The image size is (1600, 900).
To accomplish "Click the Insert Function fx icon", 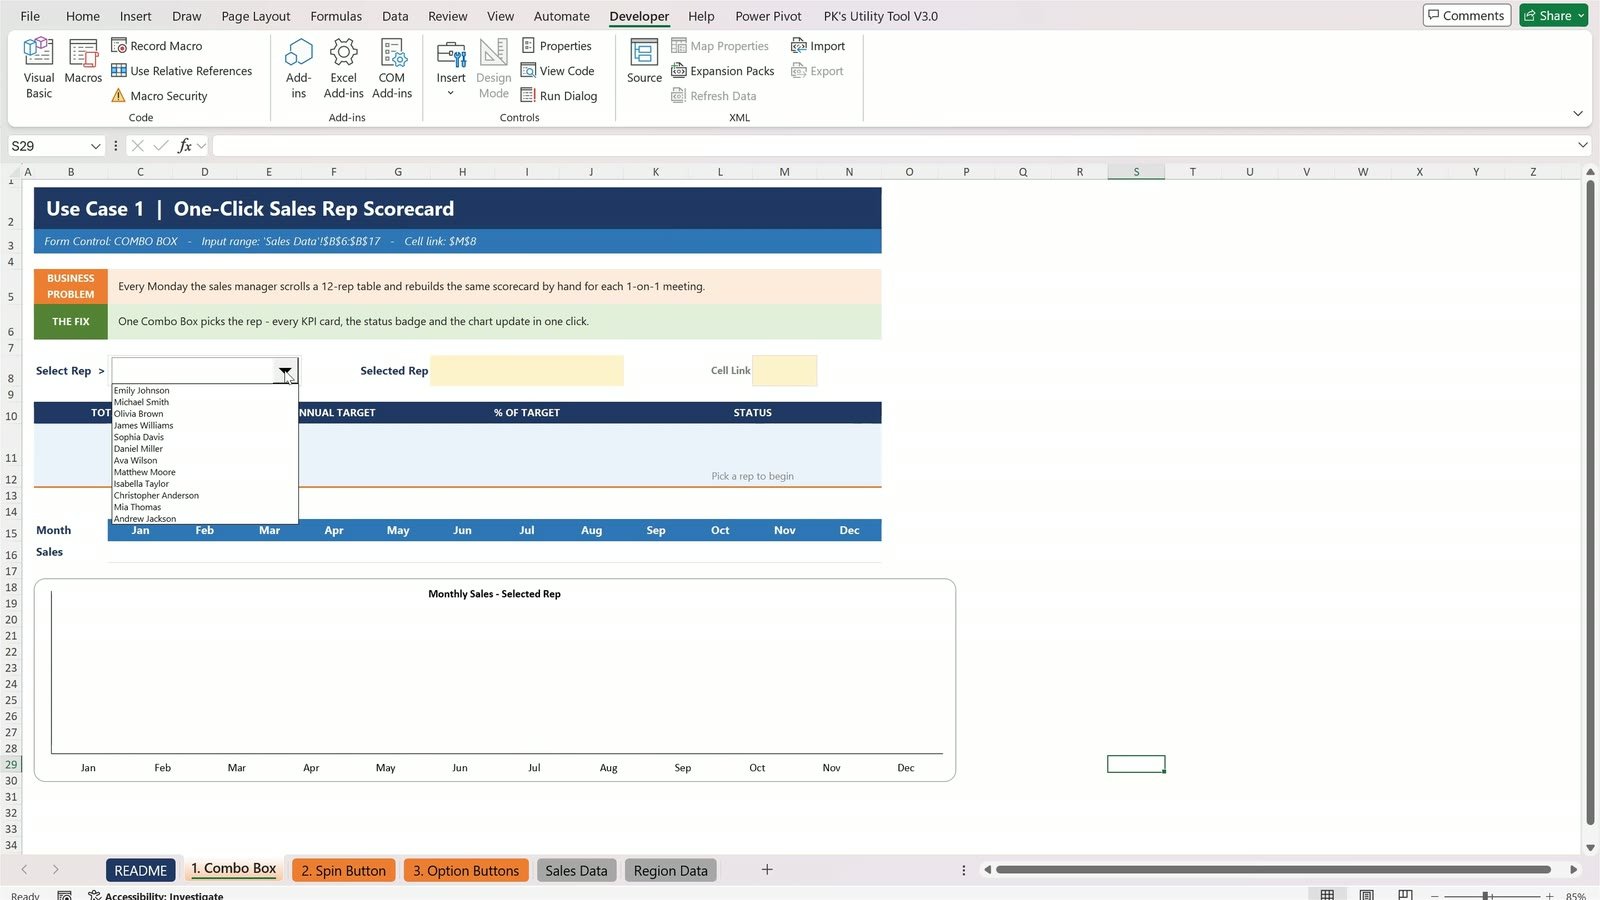I will click(x=185, y=146).
